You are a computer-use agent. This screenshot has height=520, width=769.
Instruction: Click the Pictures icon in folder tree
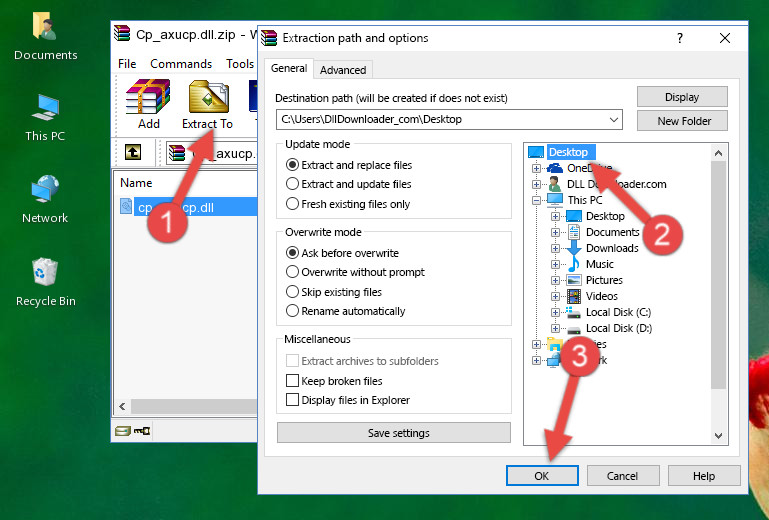[574, 281]
